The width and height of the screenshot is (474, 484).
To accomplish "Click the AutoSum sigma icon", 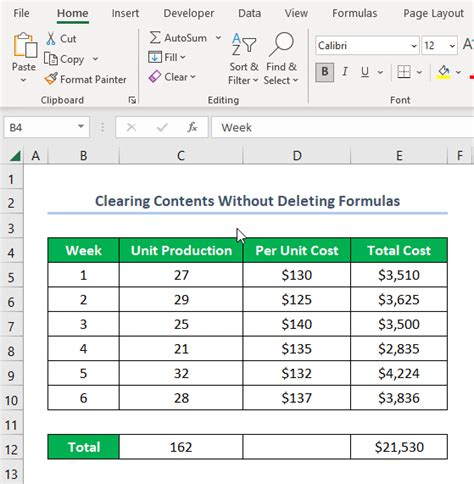I will 155,38.
